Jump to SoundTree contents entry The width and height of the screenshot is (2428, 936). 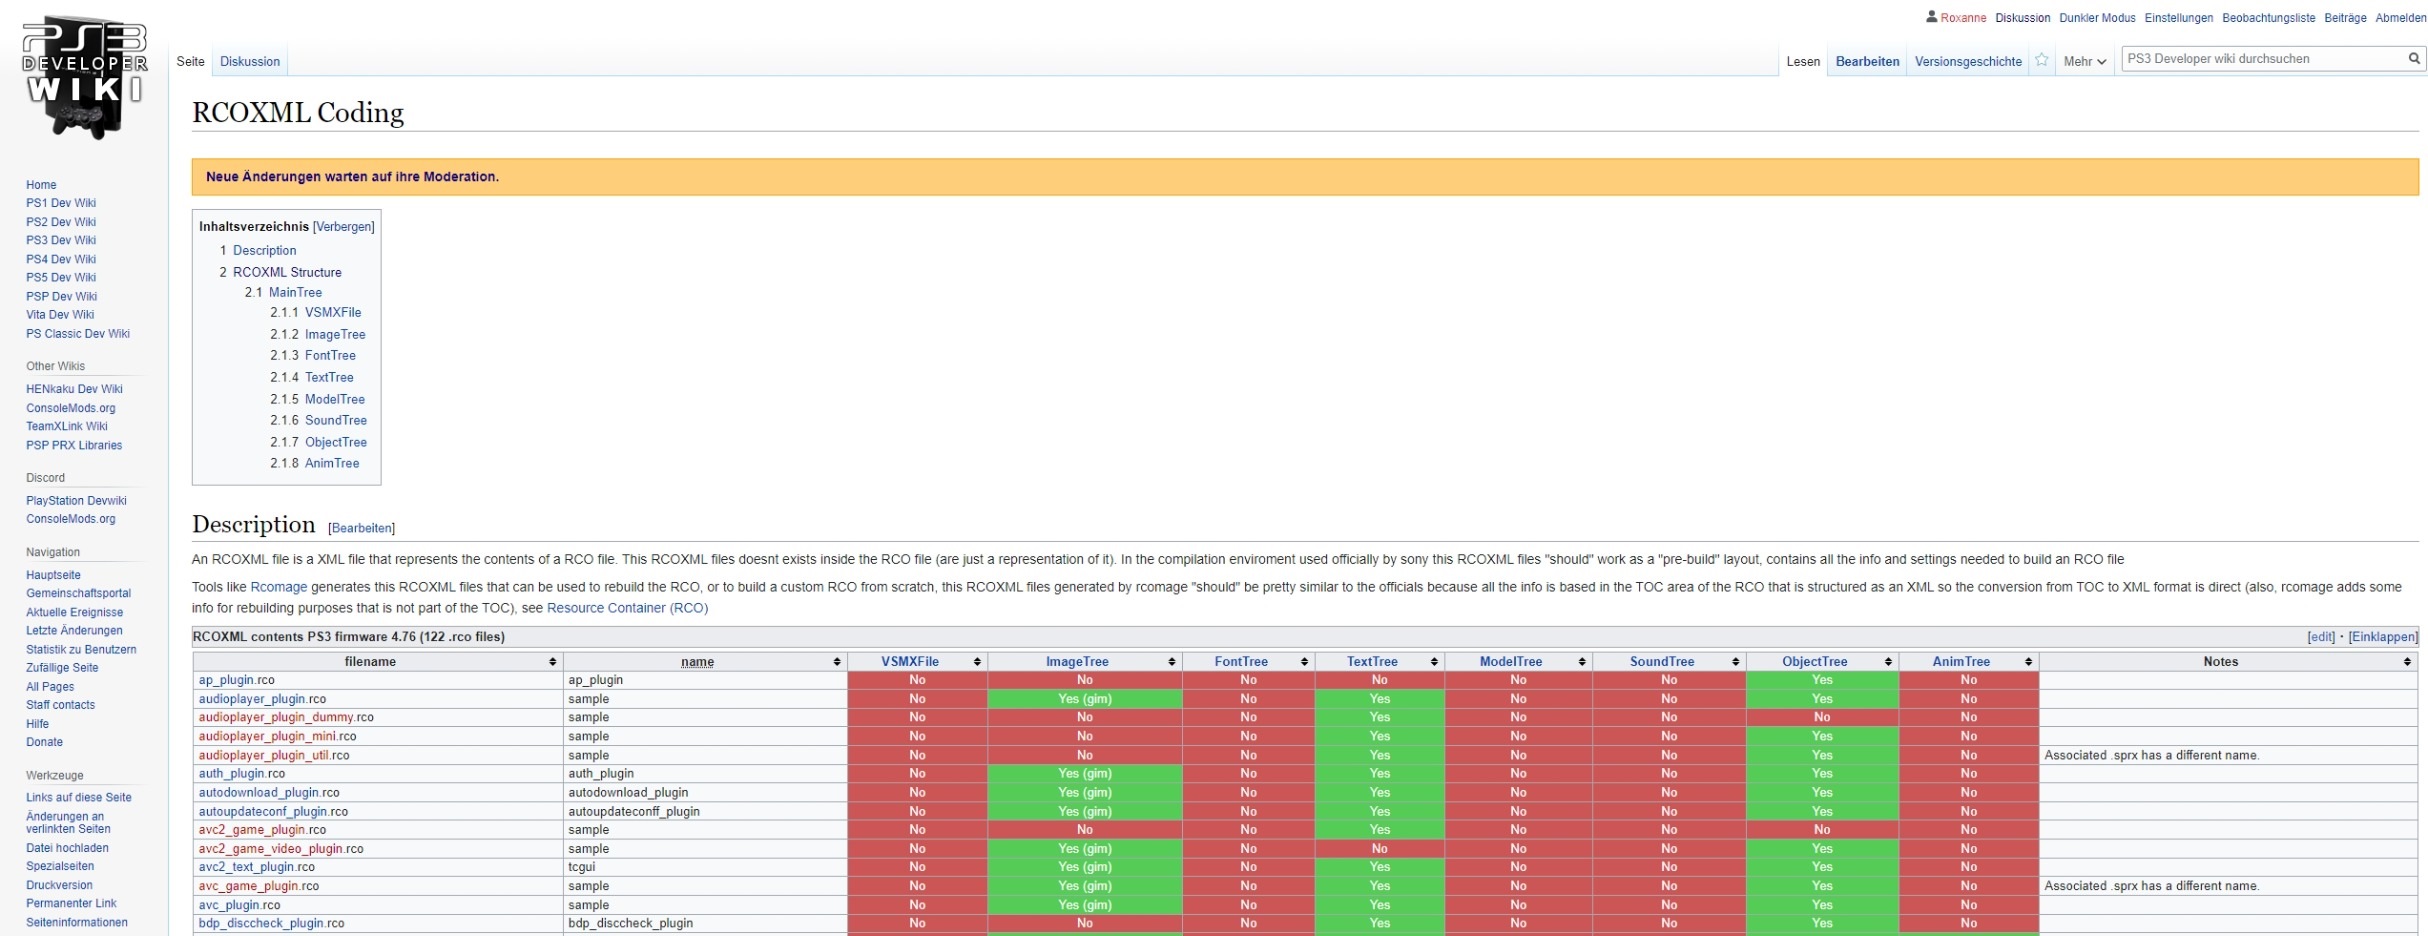coord(336,420)
